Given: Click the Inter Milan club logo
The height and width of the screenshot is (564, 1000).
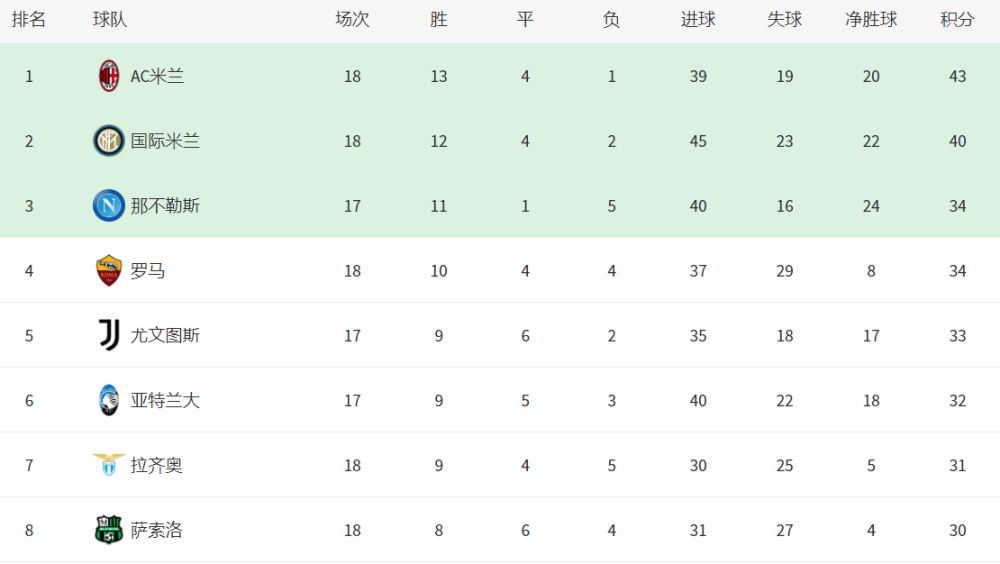Looking at the screenshot, I should (108, 140).
